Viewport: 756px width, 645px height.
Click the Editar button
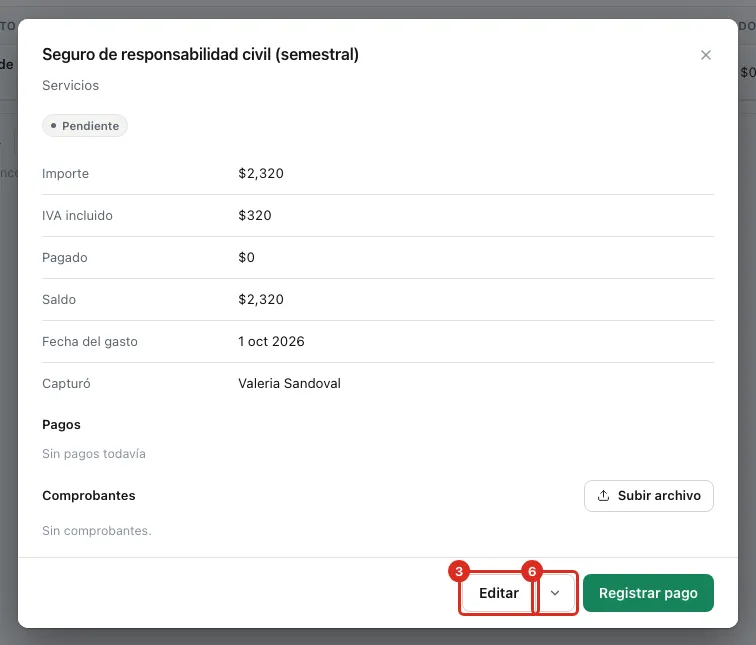point(499,592)
